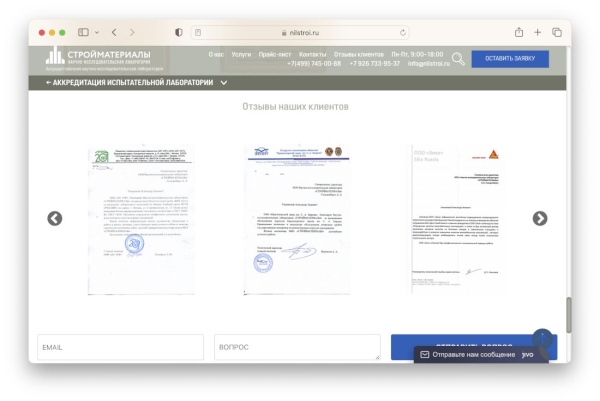Open the first review letter with green logo
The height and width of the screenshot is (401, 600).
click(x=141, y=220)
